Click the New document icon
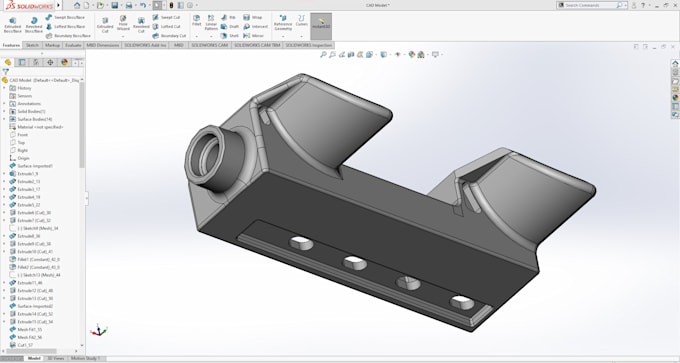680x363 pixels. (86, 5)
